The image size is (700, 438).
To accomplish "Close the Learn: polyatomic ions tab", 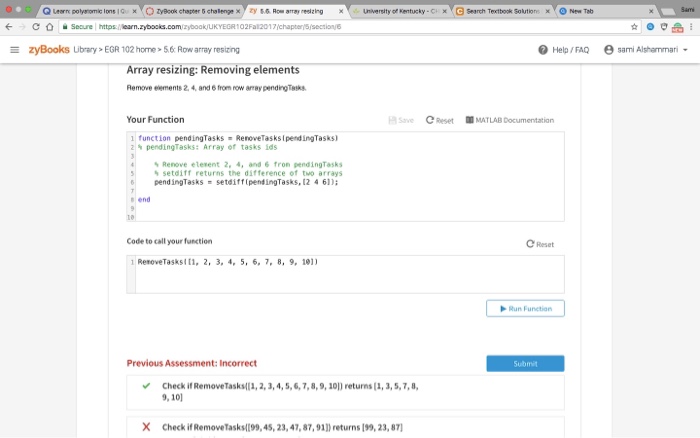I will tap(134, 11).
